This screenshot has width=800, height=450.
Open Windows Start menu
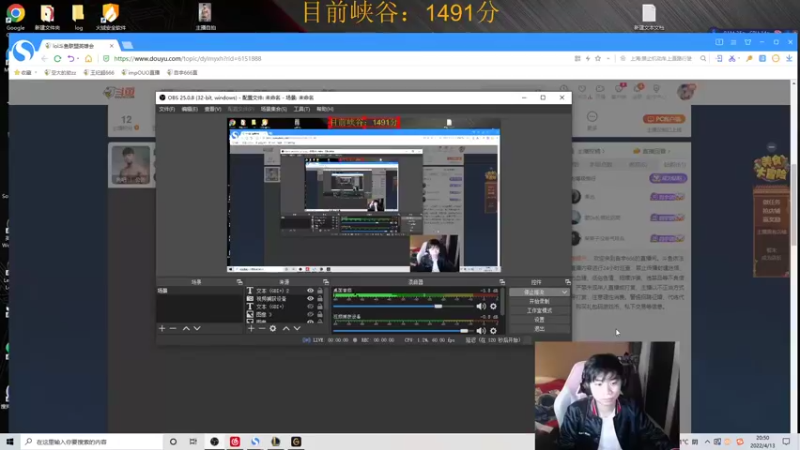click(x=10, y=442)
